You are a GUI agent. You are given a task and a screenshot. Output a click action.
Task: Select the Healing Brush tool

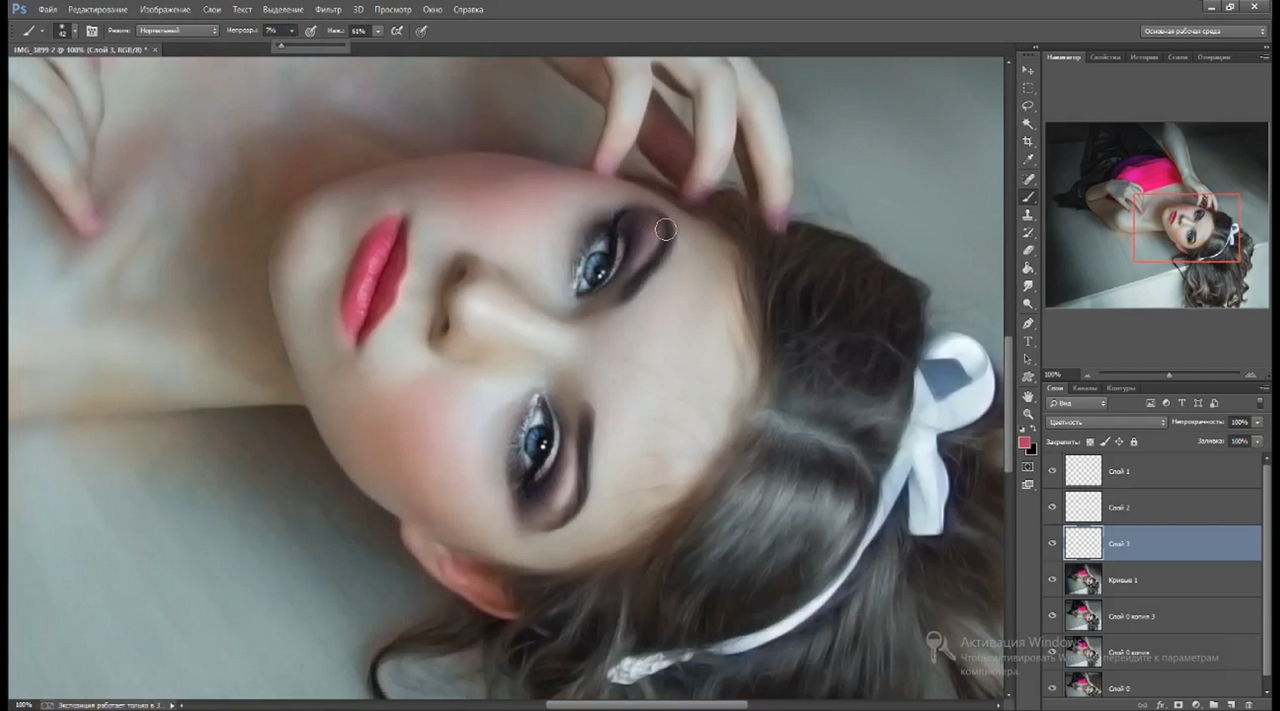[1028, 179]
